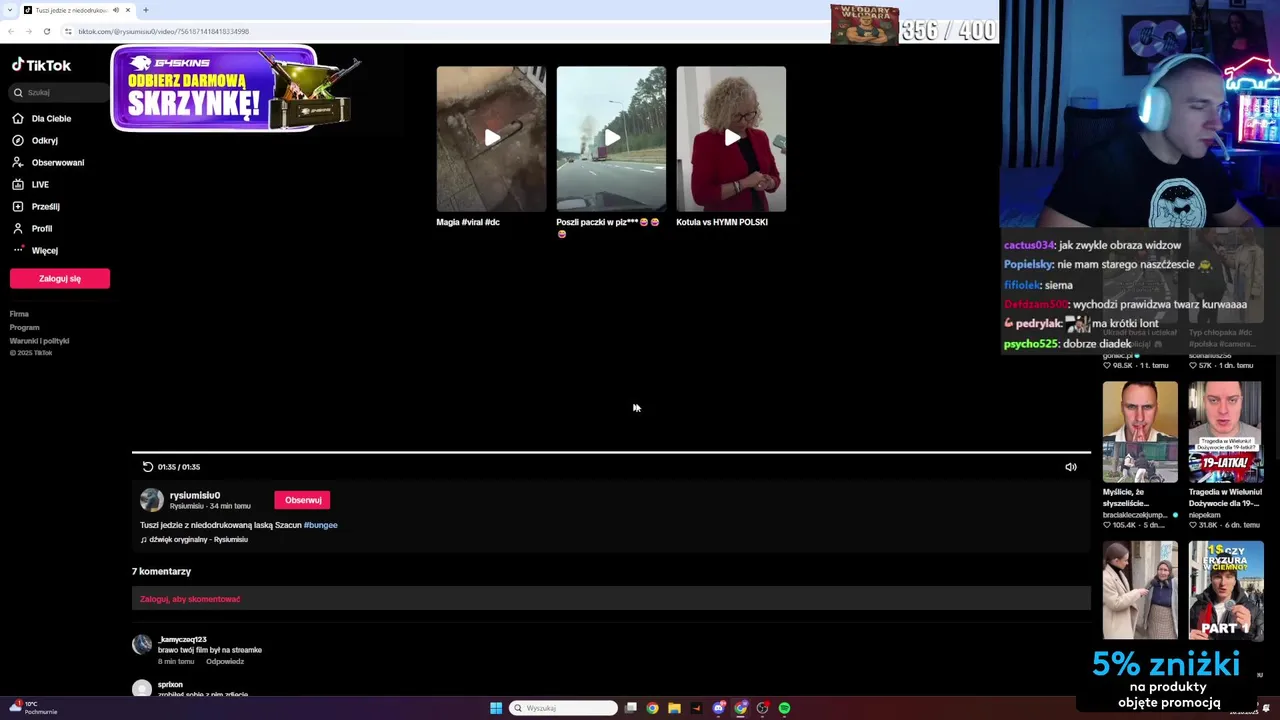This screenshot has width=1280, height=720.
Task: Open _kamyczeq123 commenter avatar
Action: click(142, 644)
